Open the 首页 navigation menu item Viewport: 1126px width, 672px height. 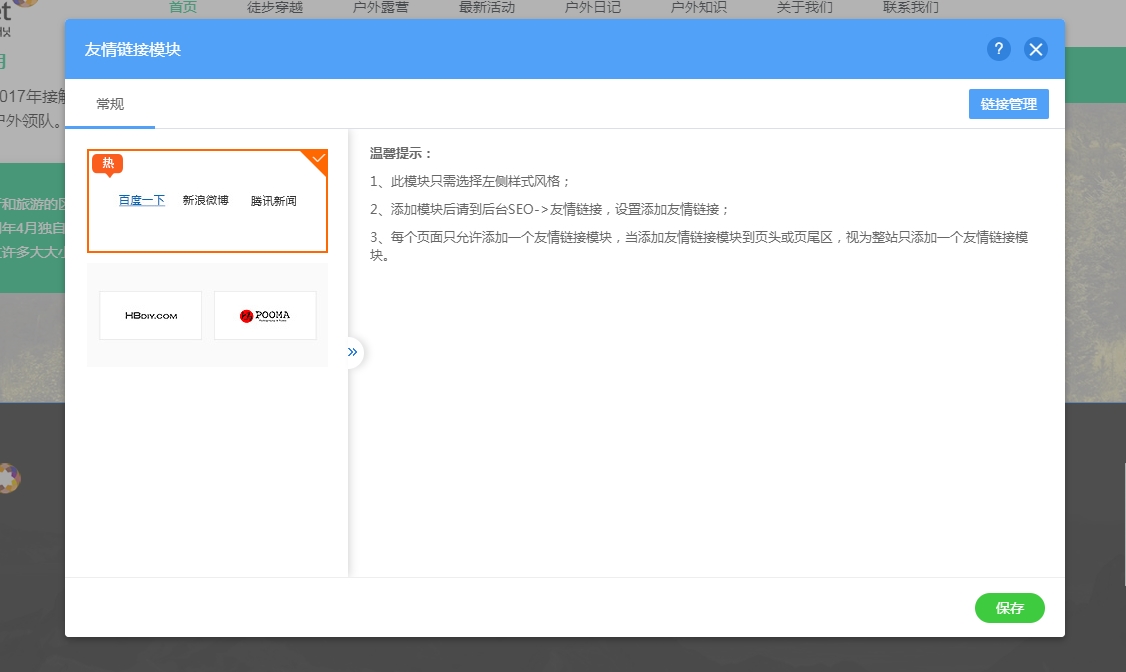click(x=183, y=8)
